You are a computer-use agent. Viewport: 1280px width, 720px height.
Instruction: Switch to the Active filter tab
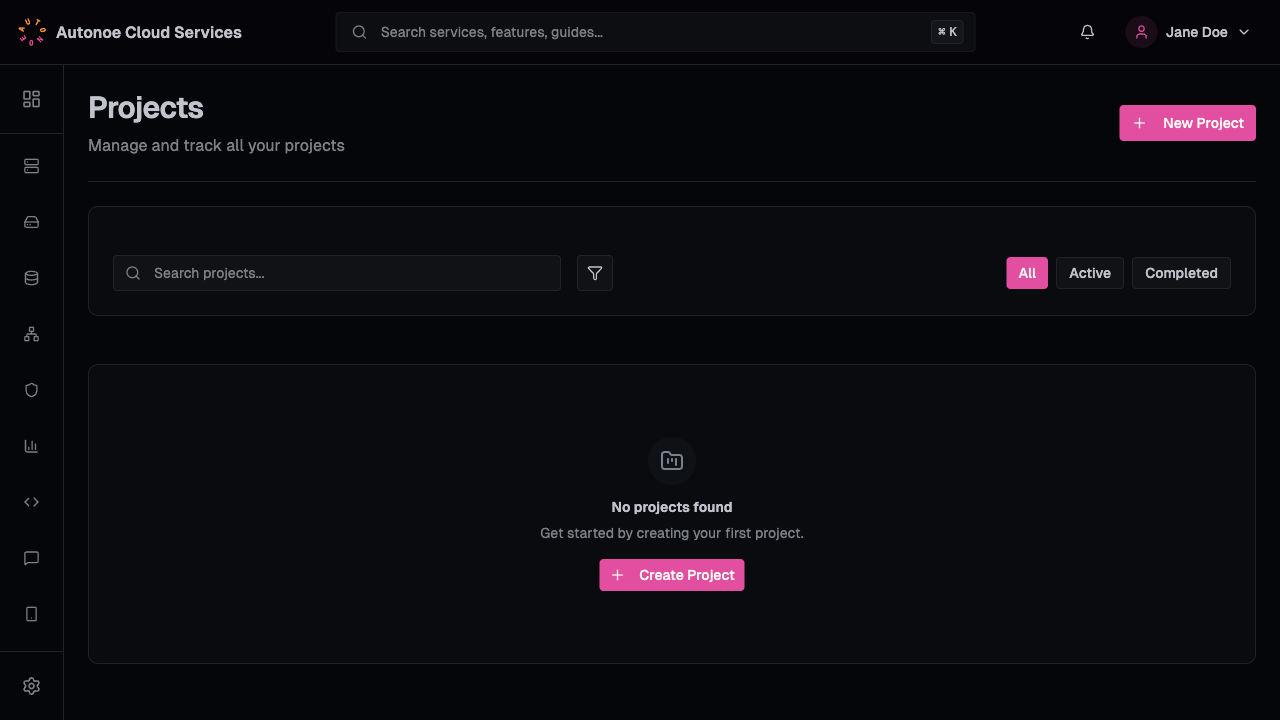(1090, 273)
